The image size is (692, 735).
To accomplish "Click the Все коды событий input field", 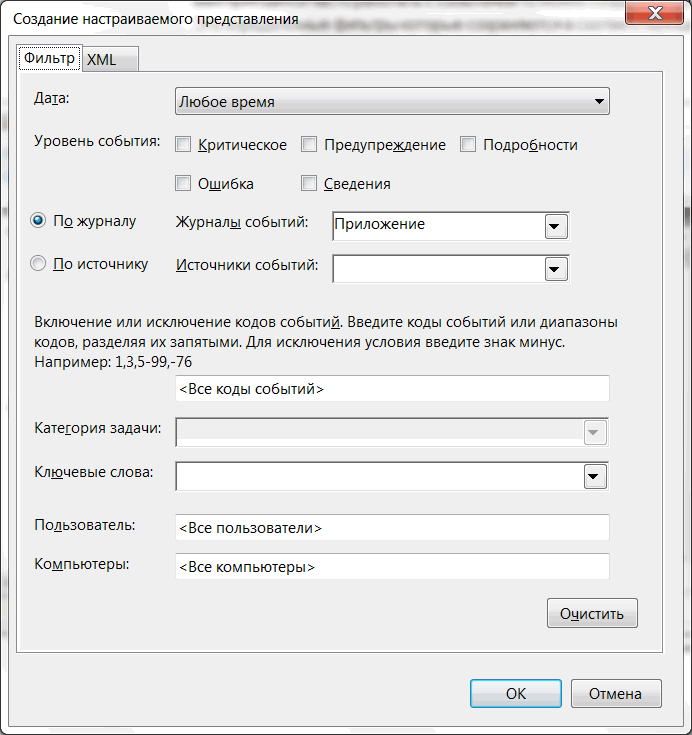I will 392,389.
